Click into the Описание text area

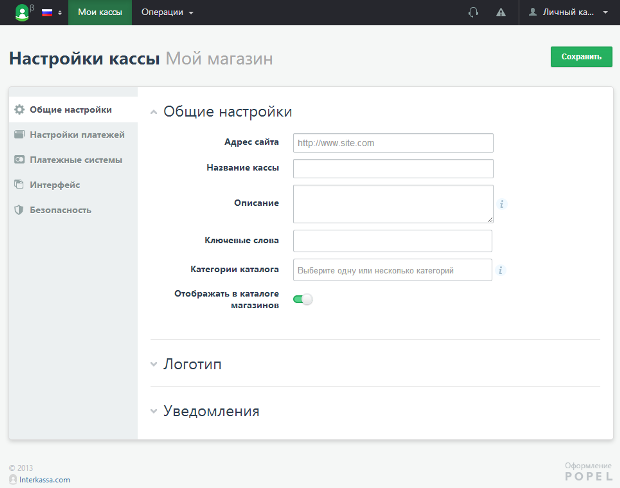[393, 204]
